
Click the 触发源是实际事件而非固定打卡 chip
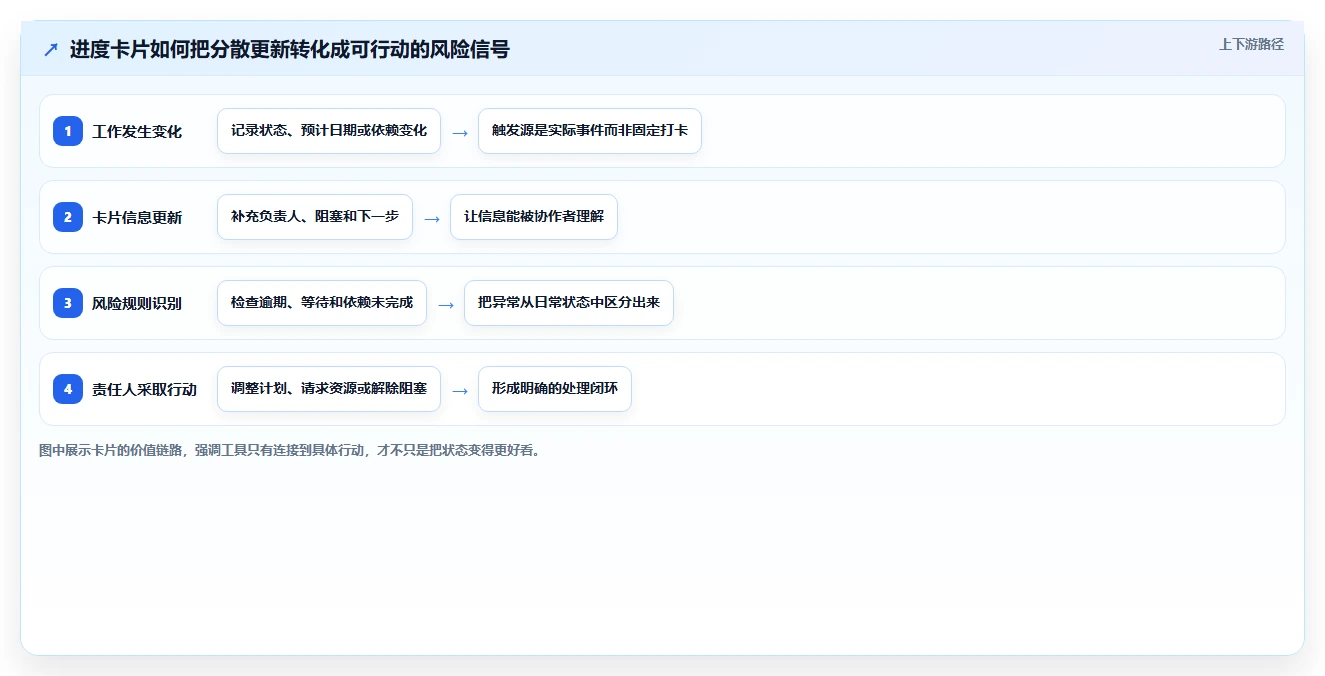[590, 131]
